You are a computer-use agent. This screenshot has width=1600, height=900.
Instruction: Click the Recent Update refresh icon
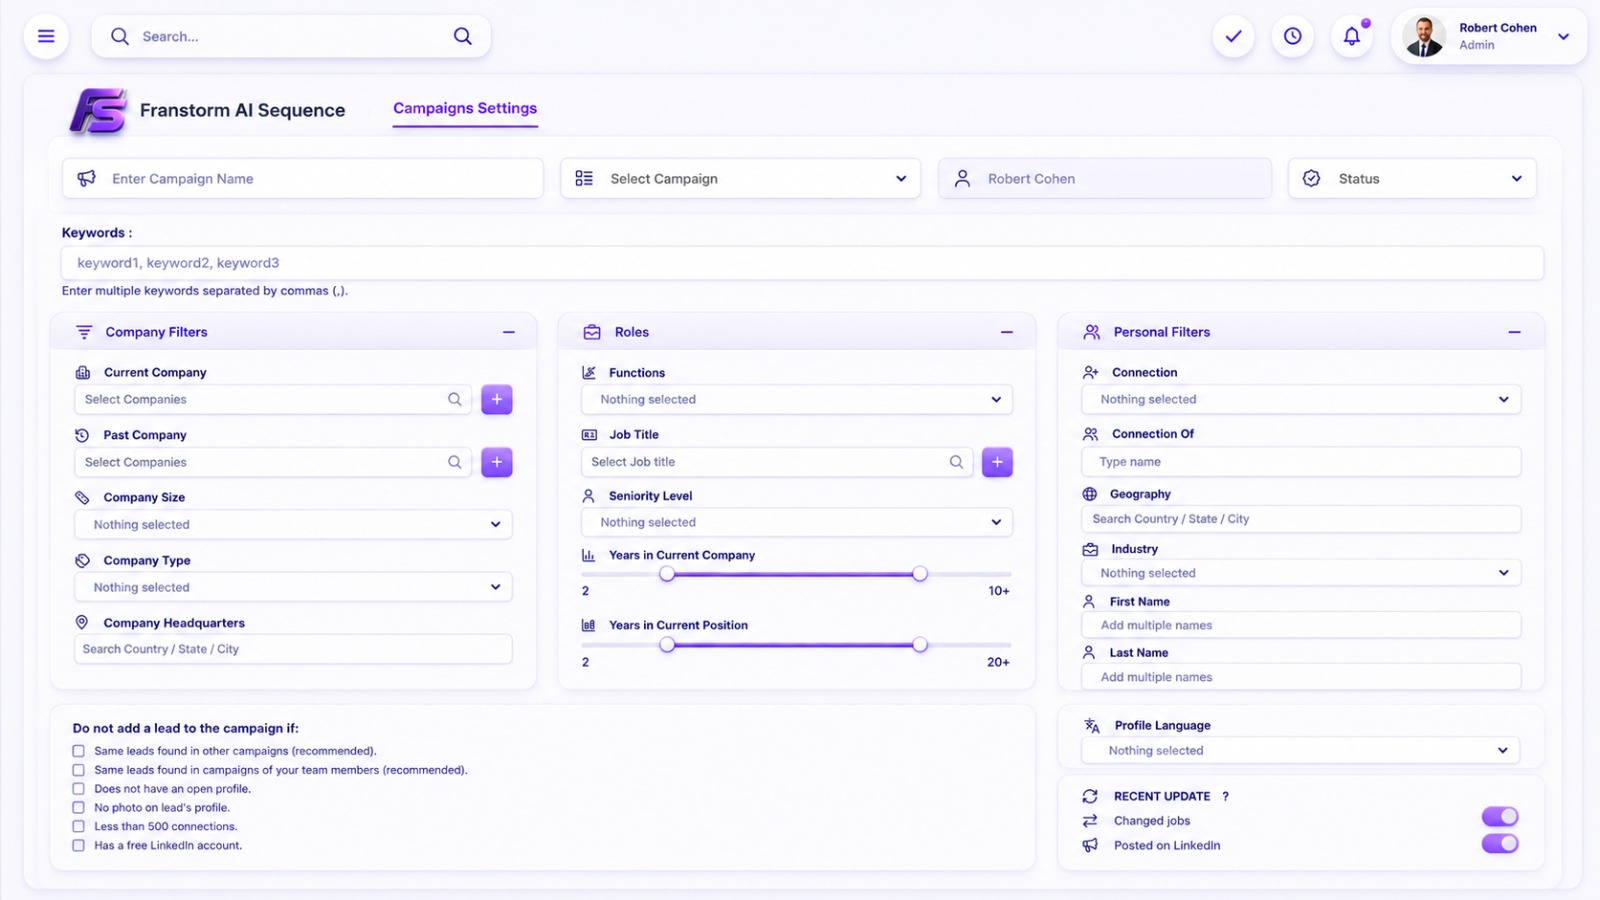click(x=1090, y=796)
